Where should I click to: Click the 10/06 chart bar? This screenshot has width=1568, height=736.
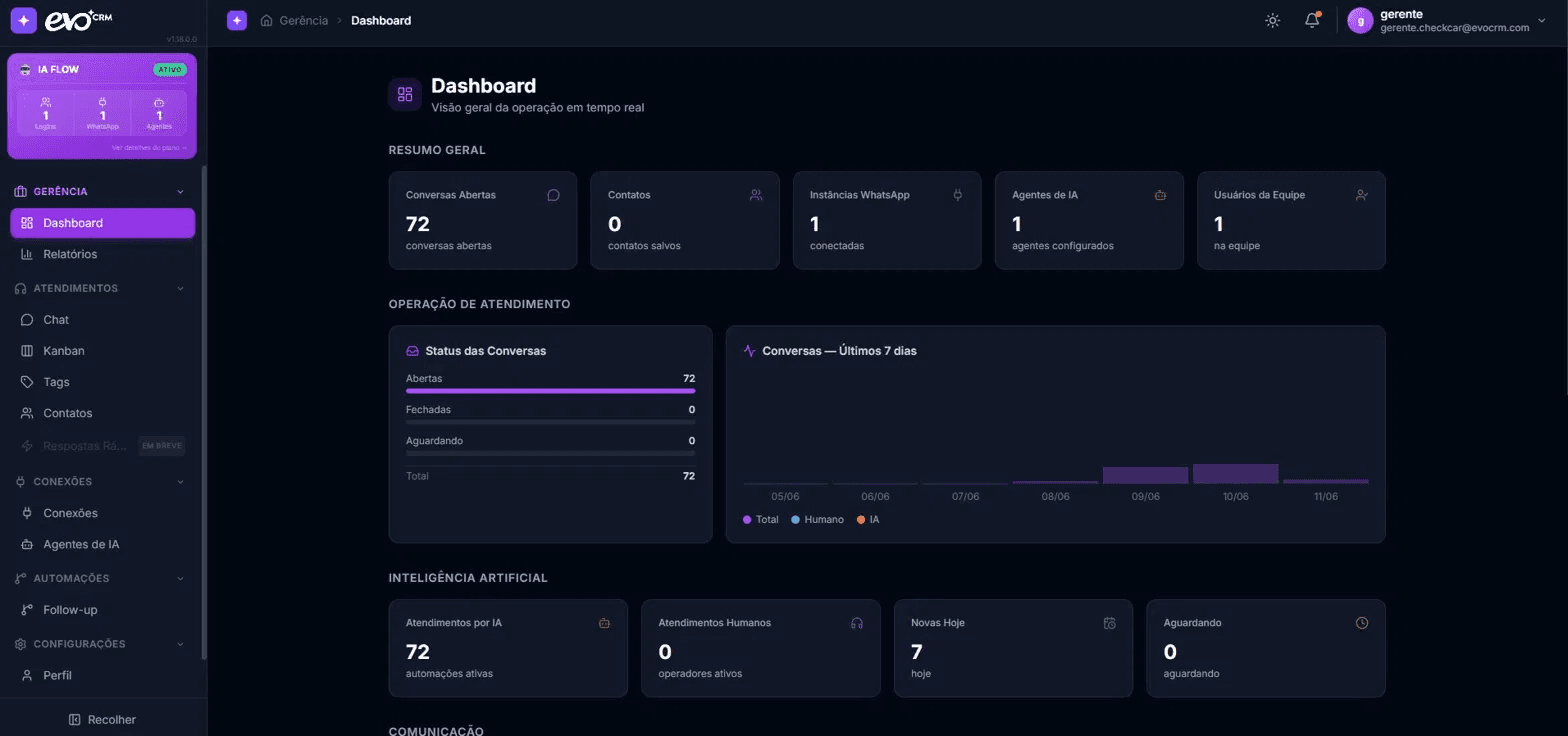click(1235, 474)
